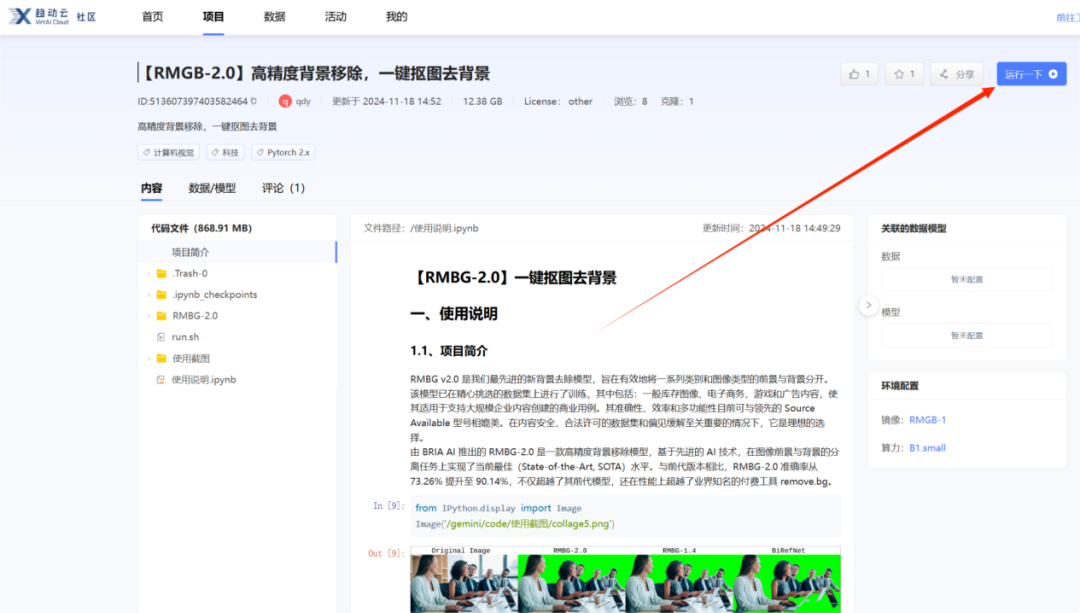Click the 科技 tag
This screenshot has width=1080, height=613.
pos(225,152)
